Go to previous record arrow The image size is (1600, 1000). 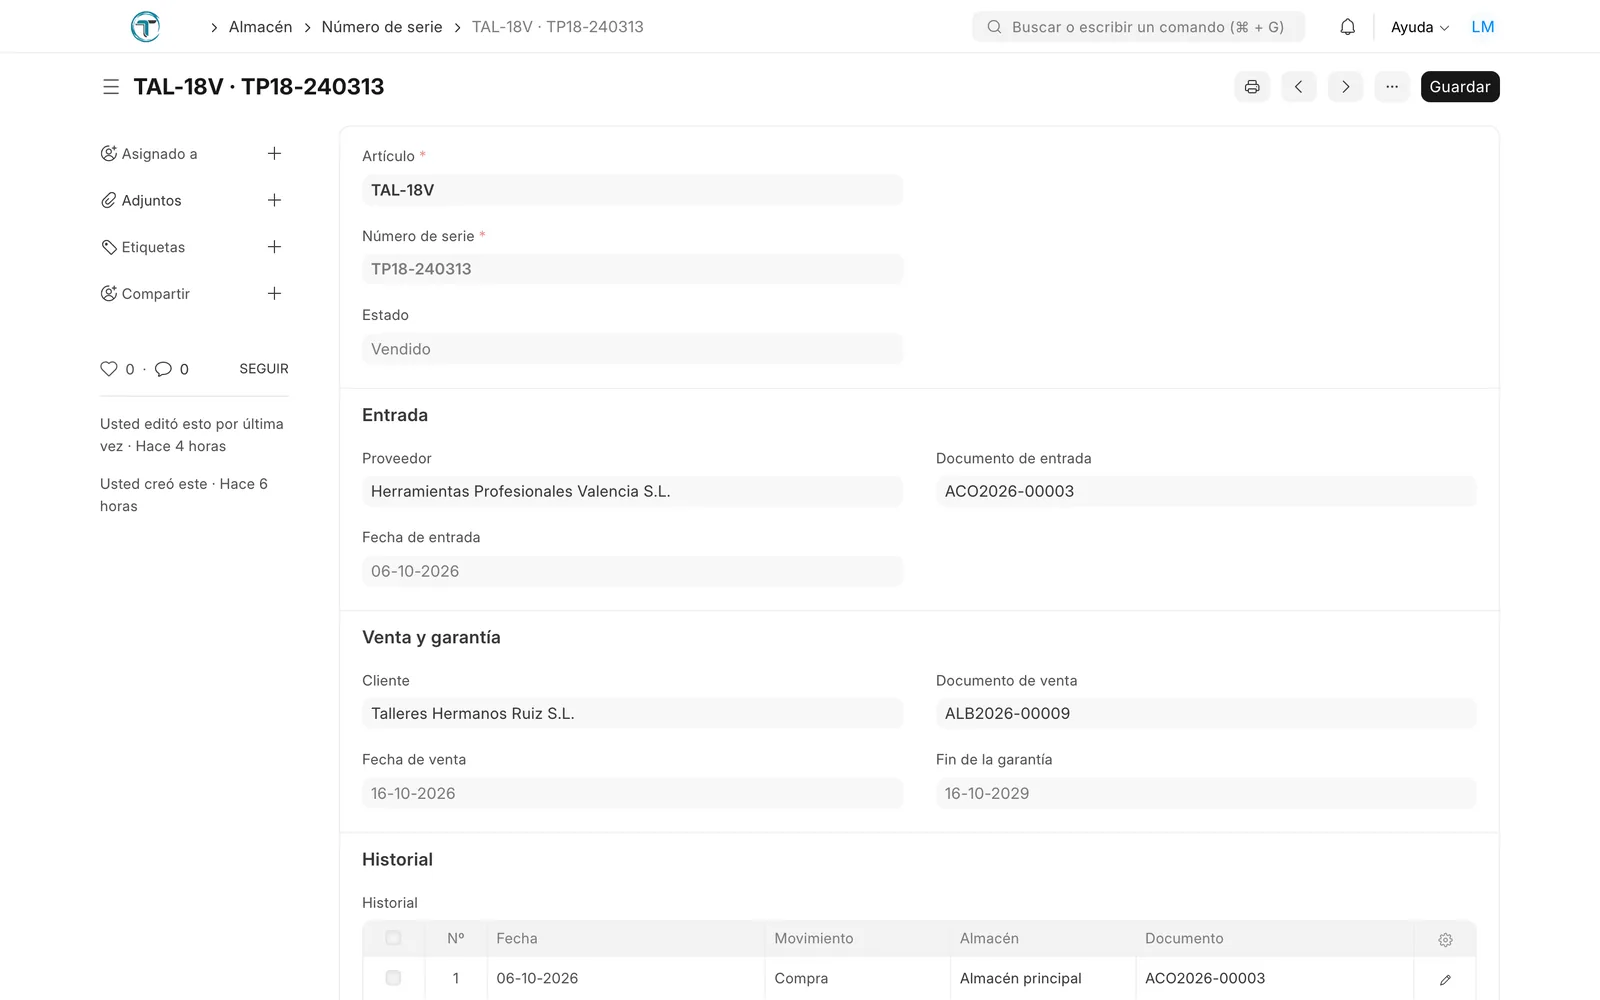[x=1299, y=87]
